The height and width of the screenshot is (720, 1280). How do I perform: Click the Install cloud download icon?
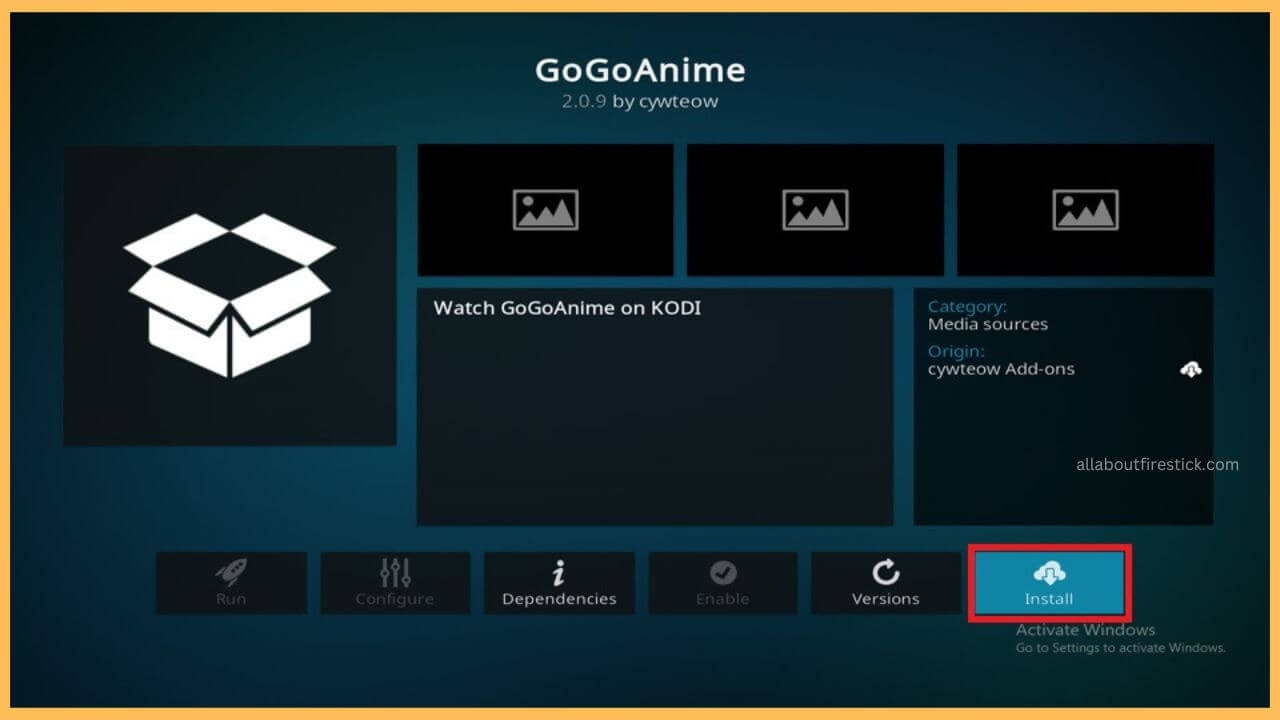(1049, 572)
